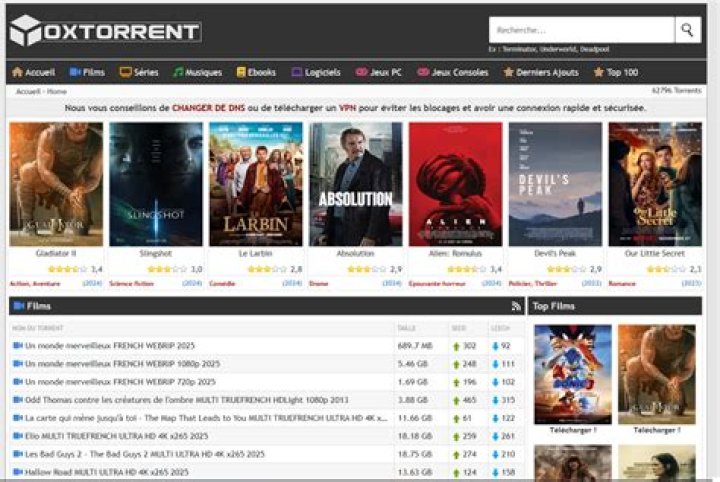This screenshot has height=482, width=720.
Task: Click the Epouvante-horreur genre link
Action: [437, 284]
